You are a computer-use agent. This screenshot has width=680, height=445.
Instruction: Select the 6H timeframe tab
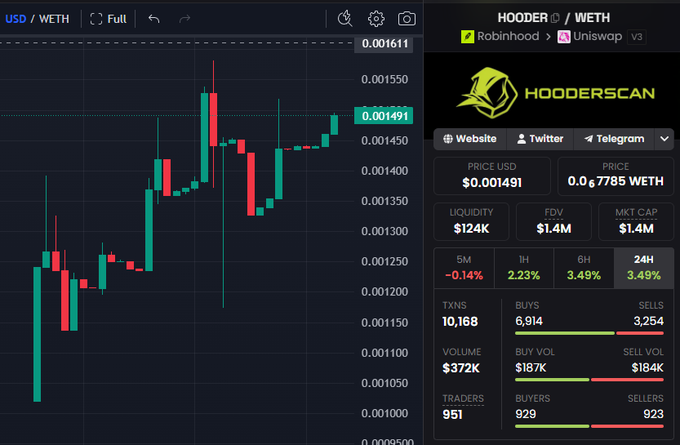(584, 268)
